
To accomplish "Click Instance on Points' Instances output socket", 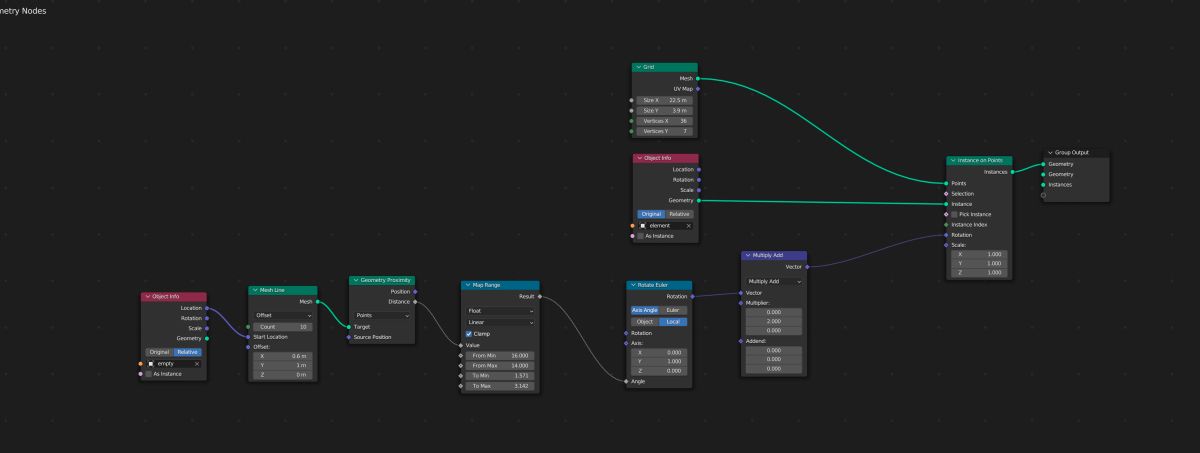I will coord(1013,171).
